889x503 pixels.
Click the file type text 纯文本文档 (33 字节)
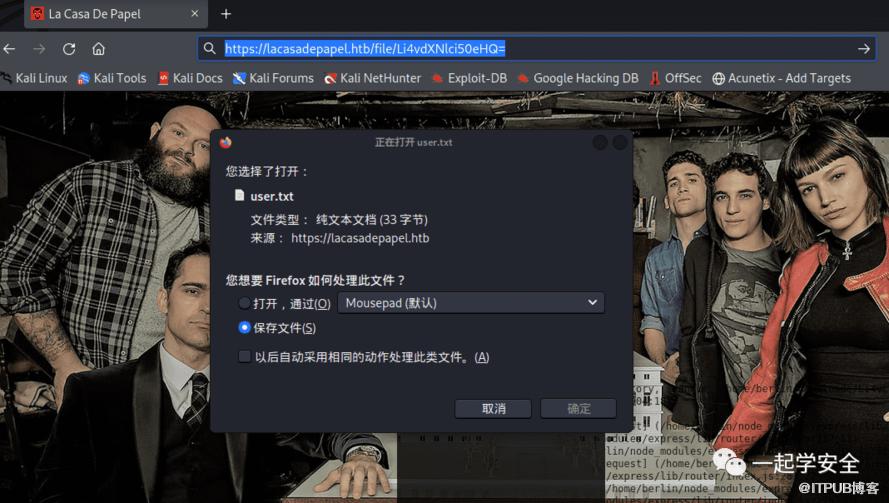pyautogui.click(x=372, y=219)
